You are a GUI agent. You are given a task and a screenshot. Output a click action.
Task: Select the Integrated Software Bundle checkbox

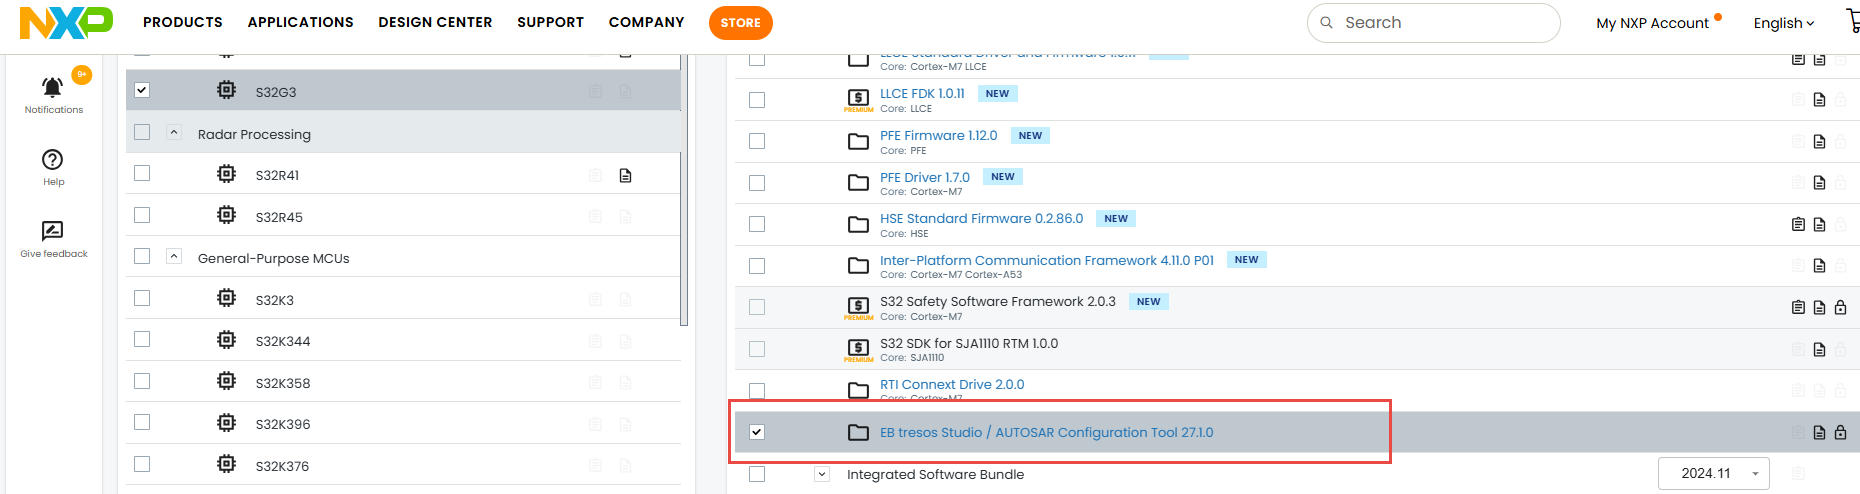[757, 474]
